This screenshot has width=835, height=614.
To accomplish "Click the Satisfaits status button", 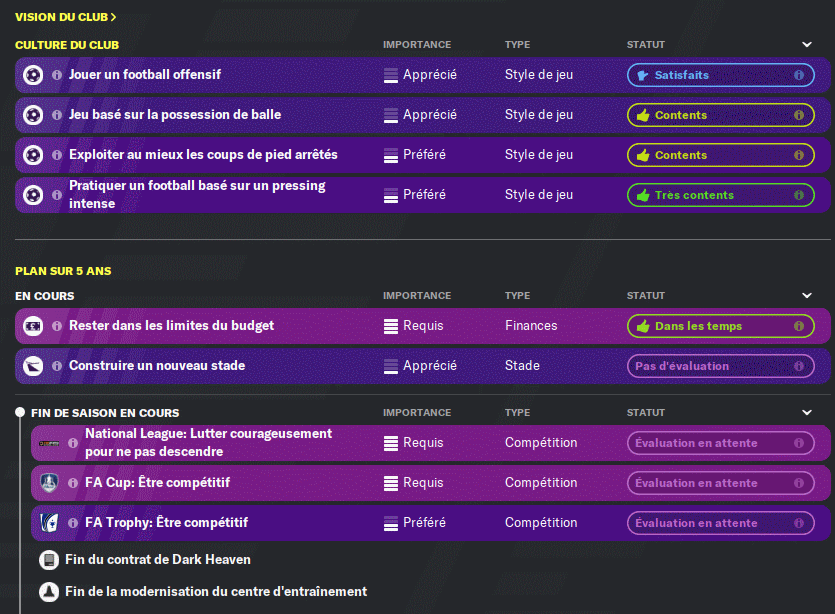I will click(x=720, y=75).
